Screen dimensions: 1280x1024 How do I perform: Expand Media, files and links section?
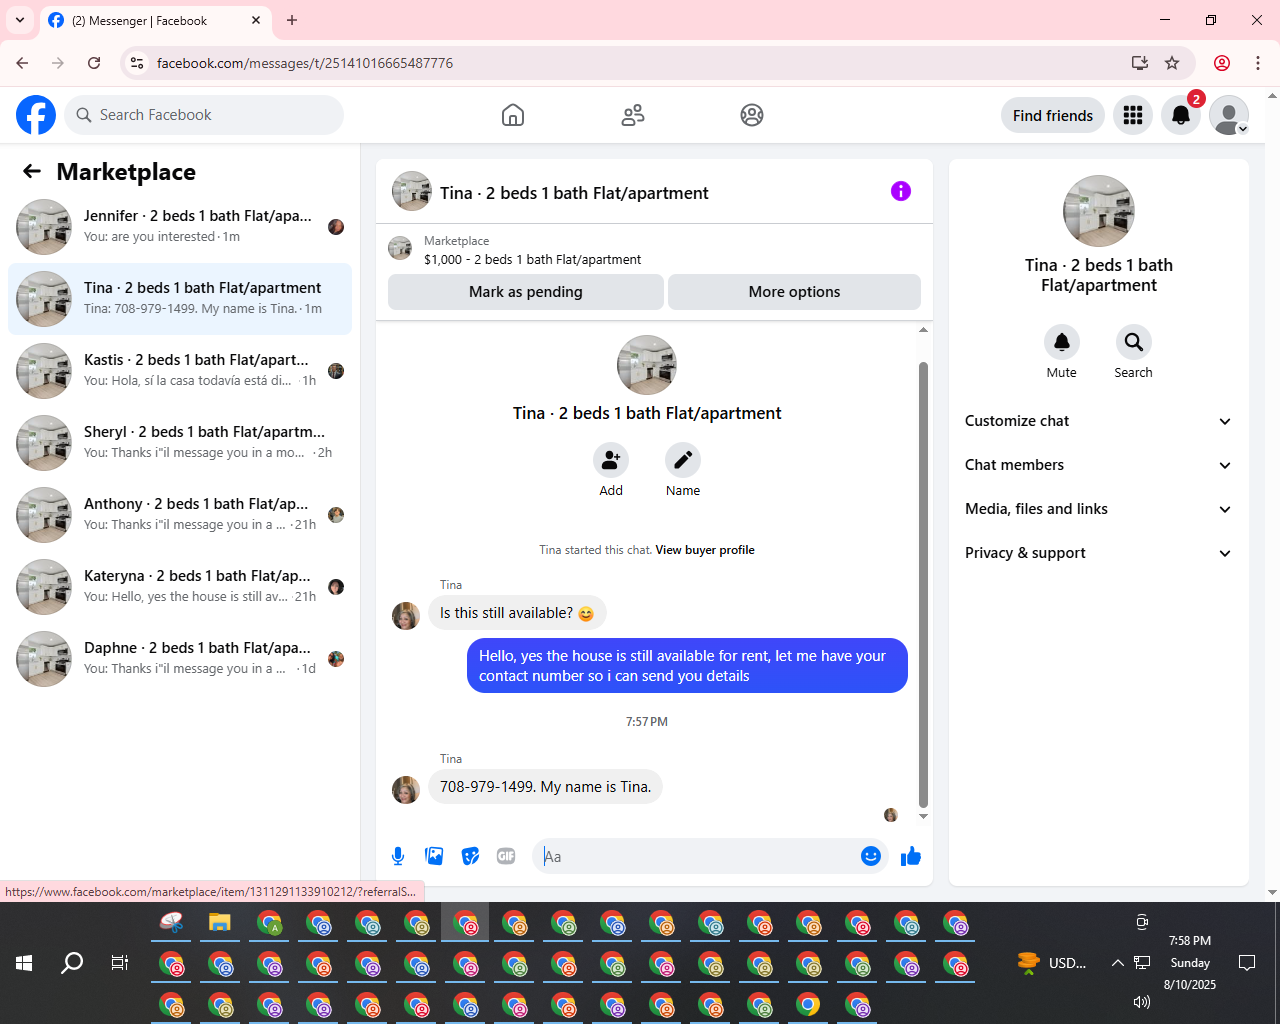click(1099, 509)
